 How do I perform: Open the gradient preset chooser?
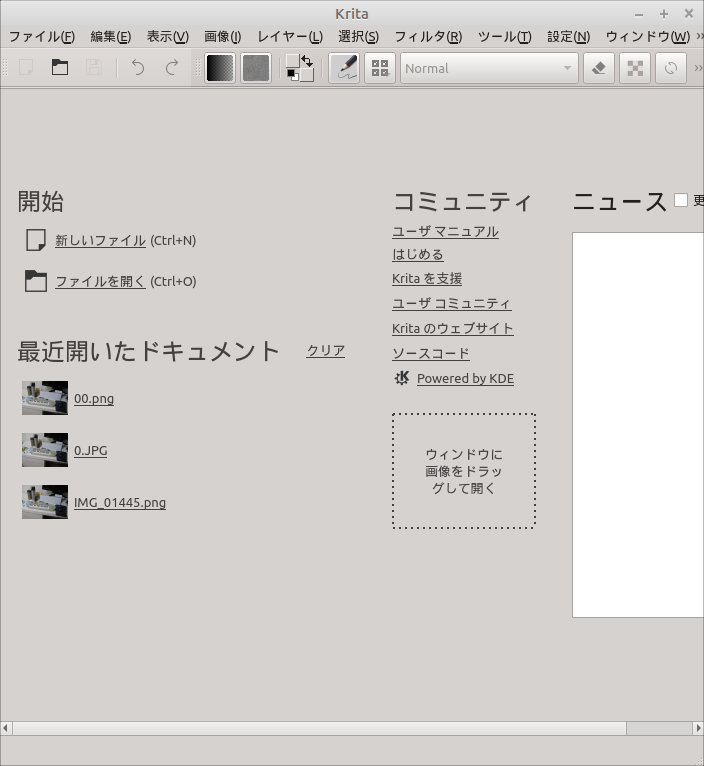pos(220,68)
